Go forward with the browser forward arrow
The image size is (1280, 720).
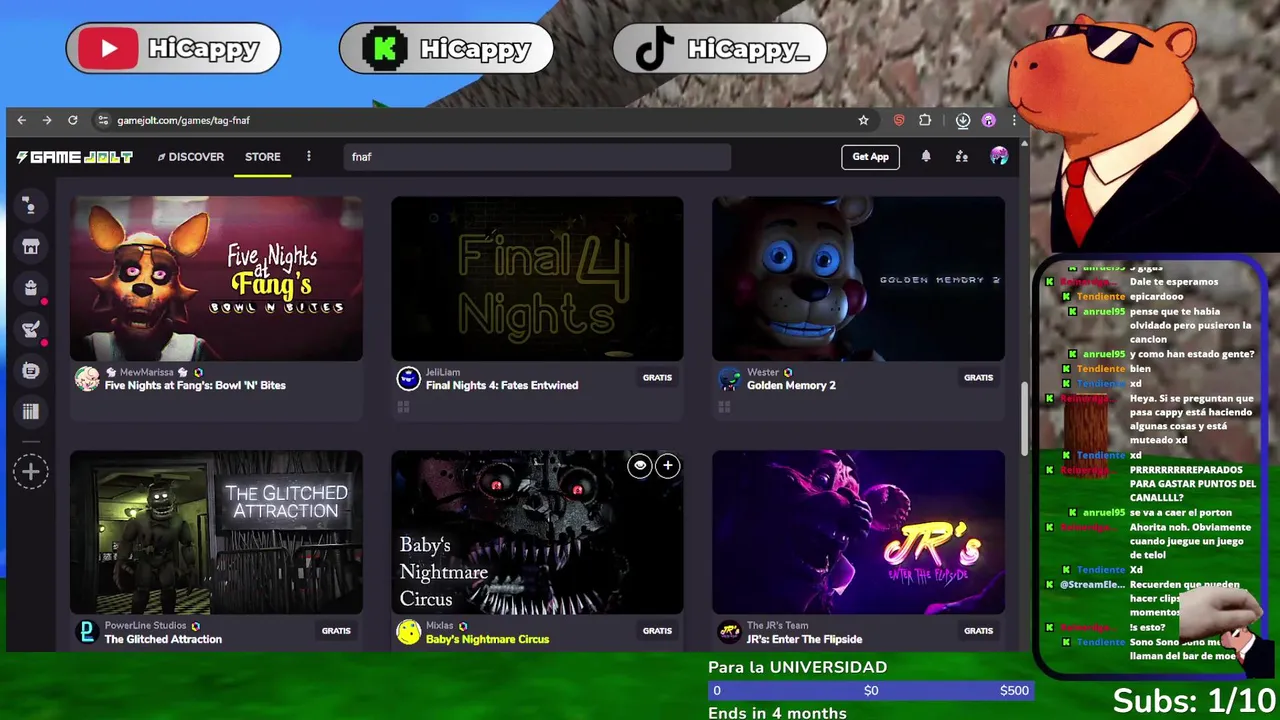[46, 120]
